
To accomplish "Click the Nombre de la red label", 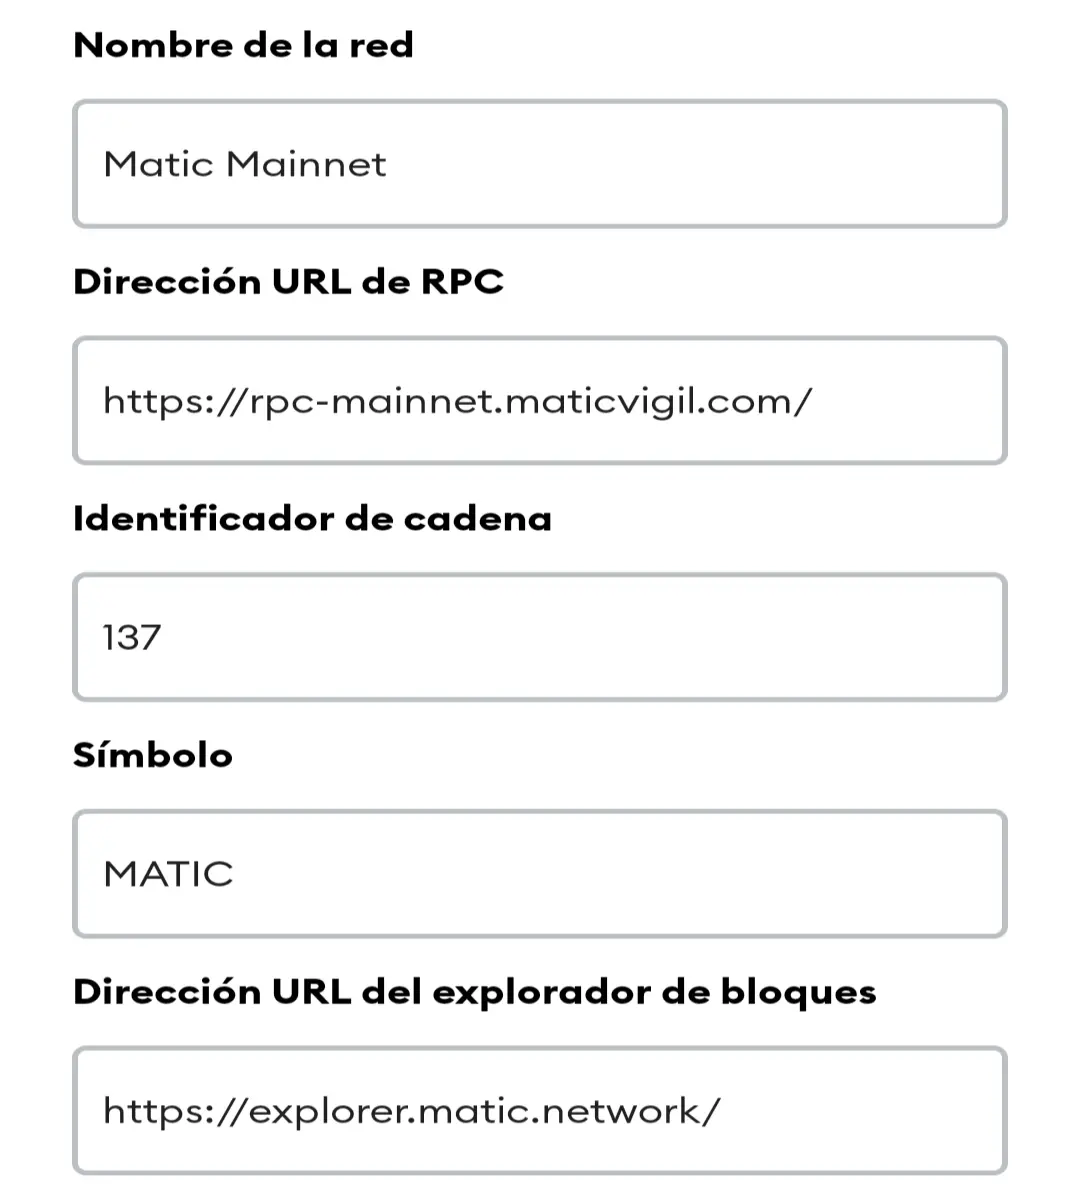I will [x=243, y=45].
